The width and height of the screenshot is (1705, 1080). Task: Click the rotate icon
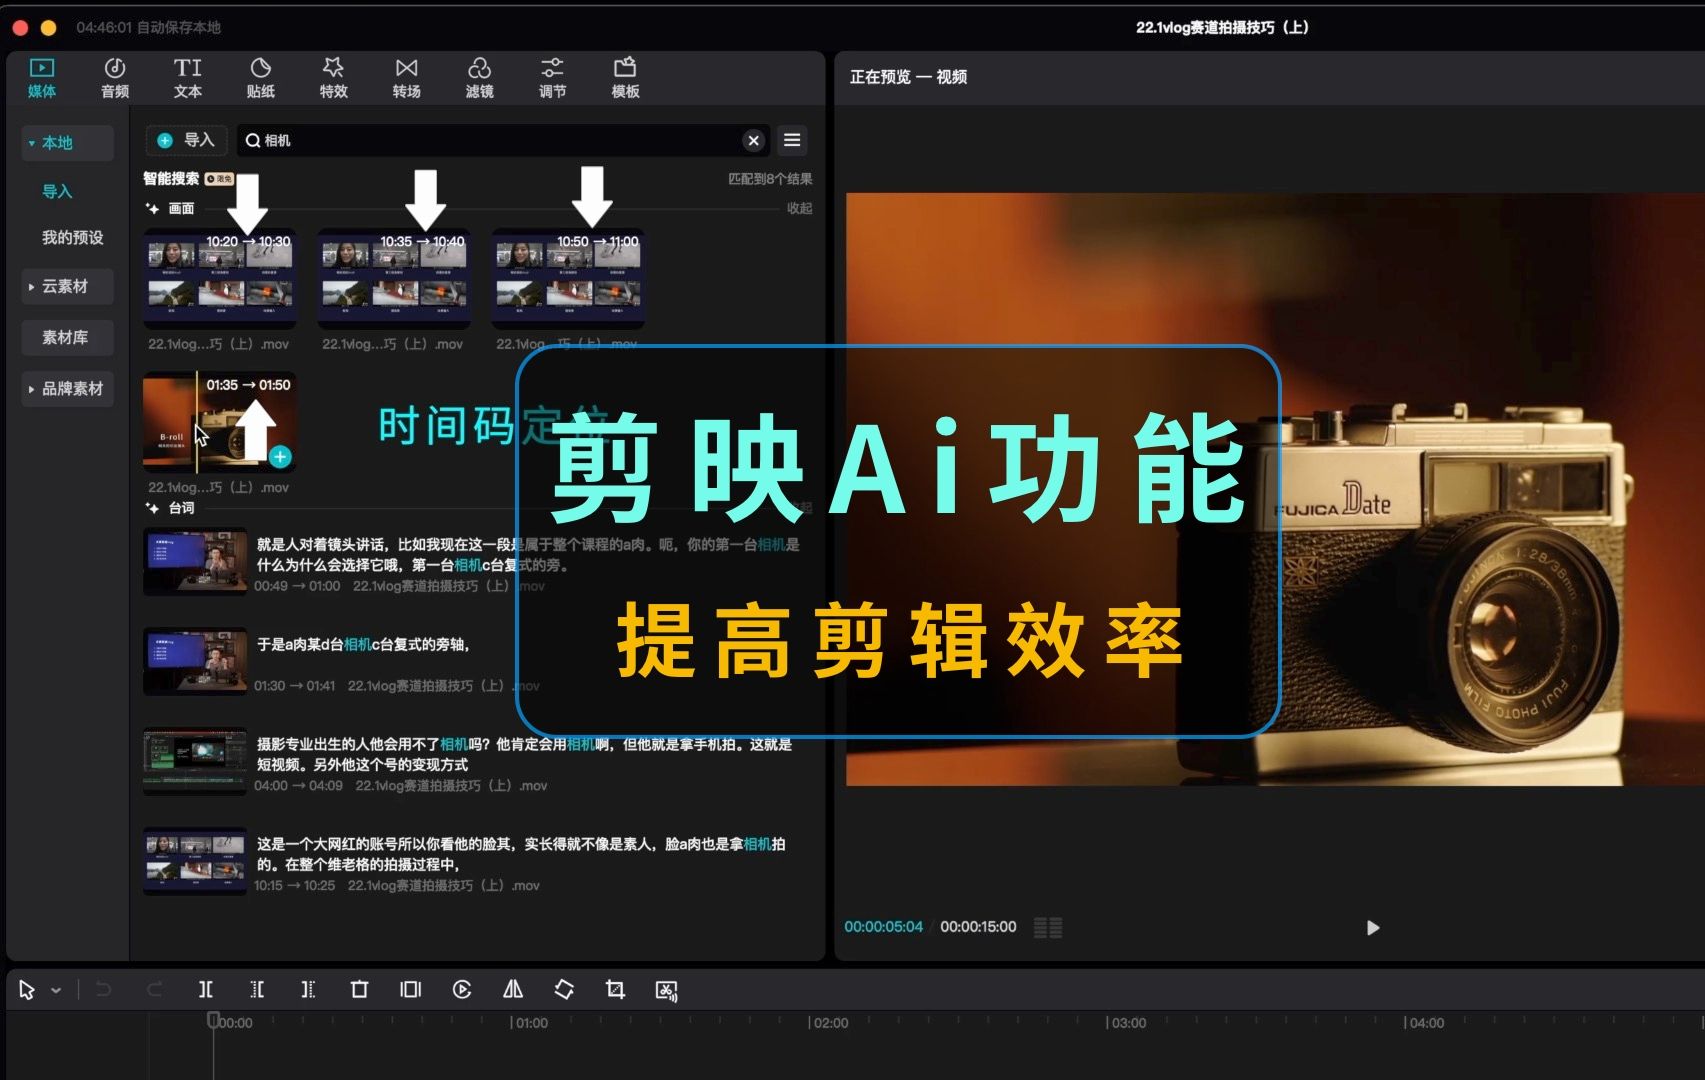click(x=564, y=990)
